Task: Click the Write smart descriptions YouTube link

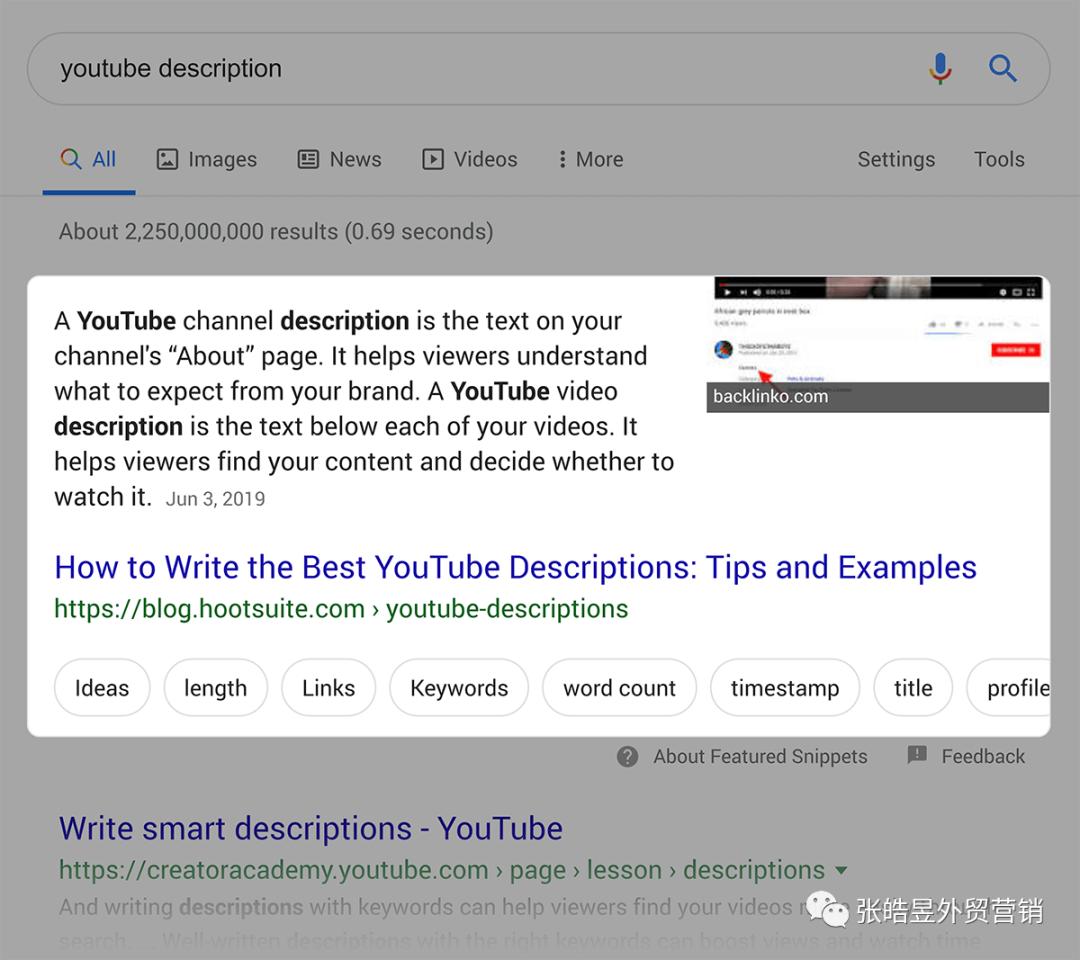Action: [310, 828]
